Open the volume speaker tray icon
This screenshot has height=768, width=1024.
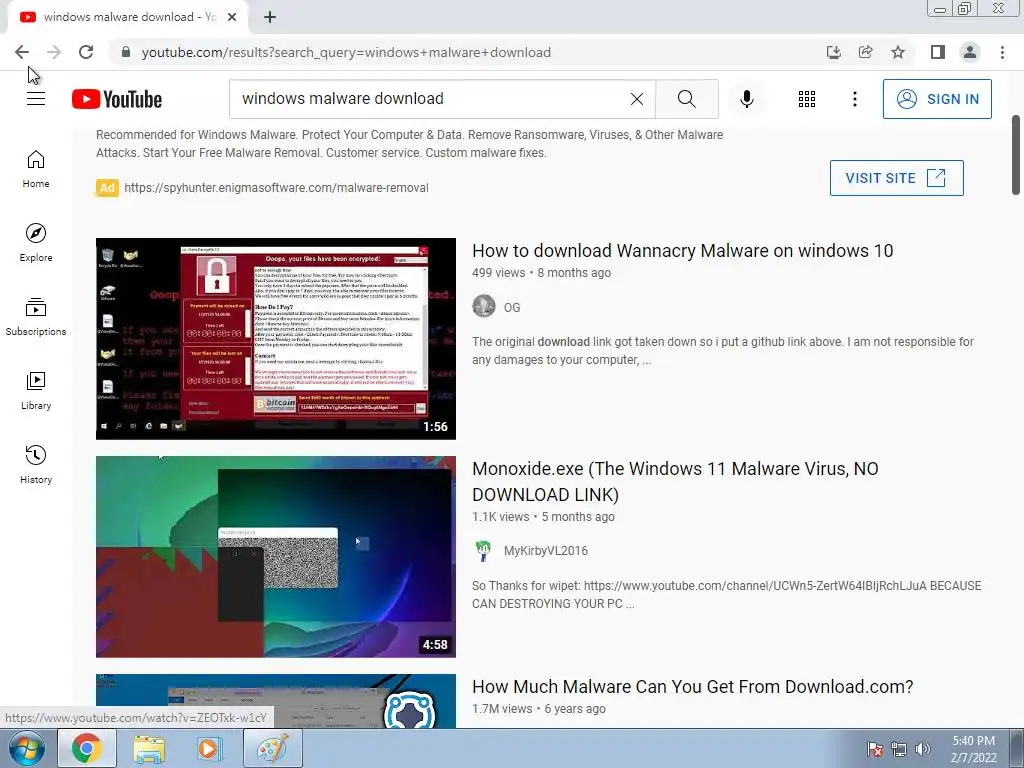922,749
